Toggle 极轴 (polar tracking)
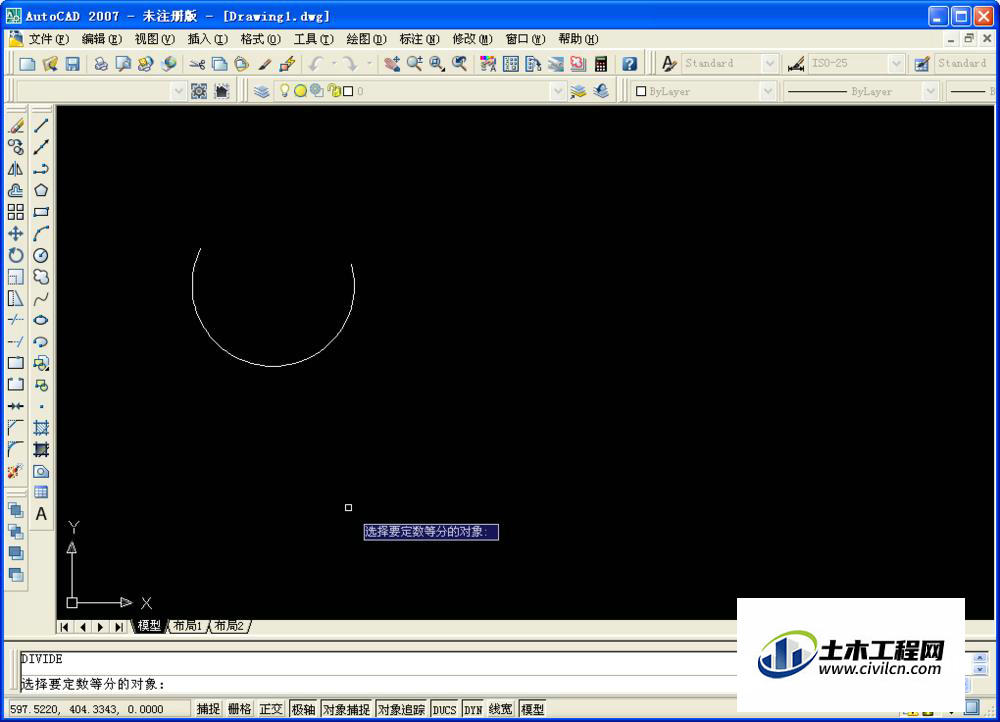This screenshot has height=722, width=1000. (x=303, y=709)
